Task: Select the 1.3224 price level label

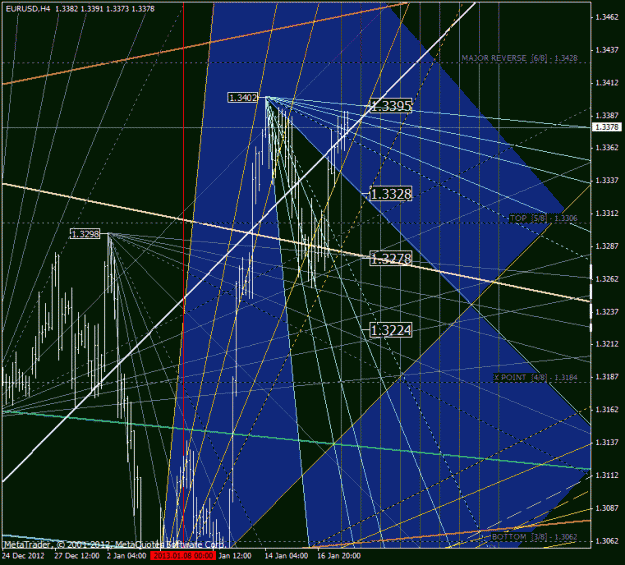Action: [x=391, y=330]
